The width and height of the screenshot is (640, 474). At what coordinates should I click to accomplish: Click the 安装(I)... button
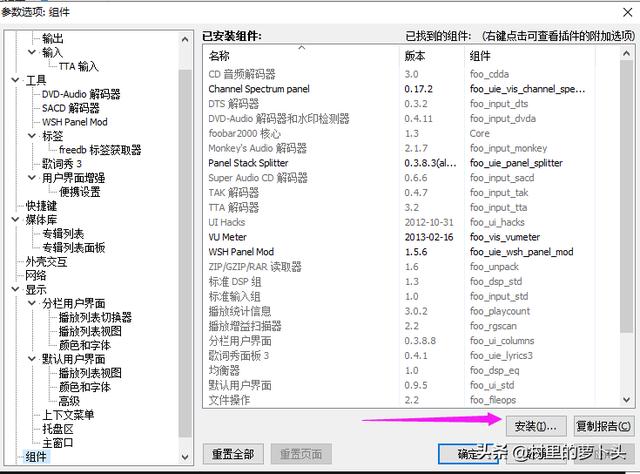(x=536, y=427)
